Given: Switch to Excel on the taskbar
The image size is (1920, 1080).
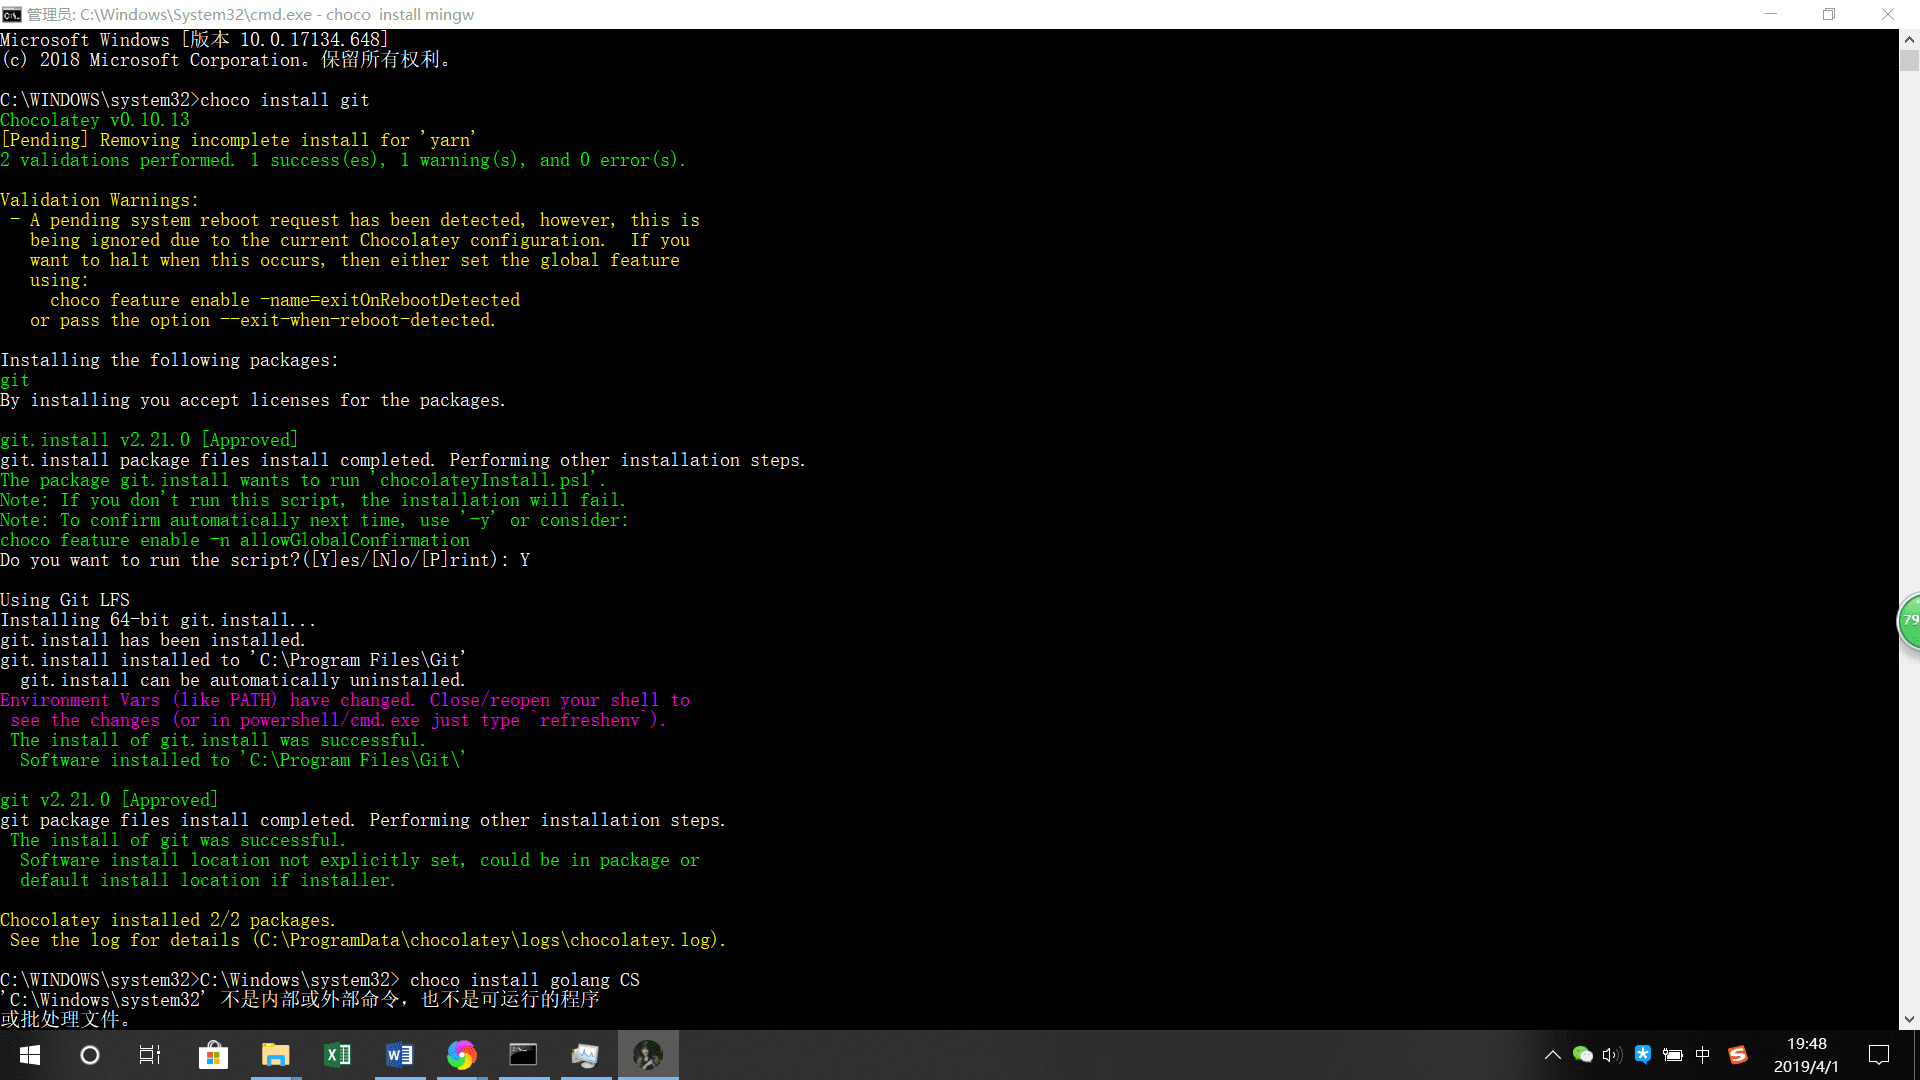Looking at the screenshot, I should coord(338,1055).
